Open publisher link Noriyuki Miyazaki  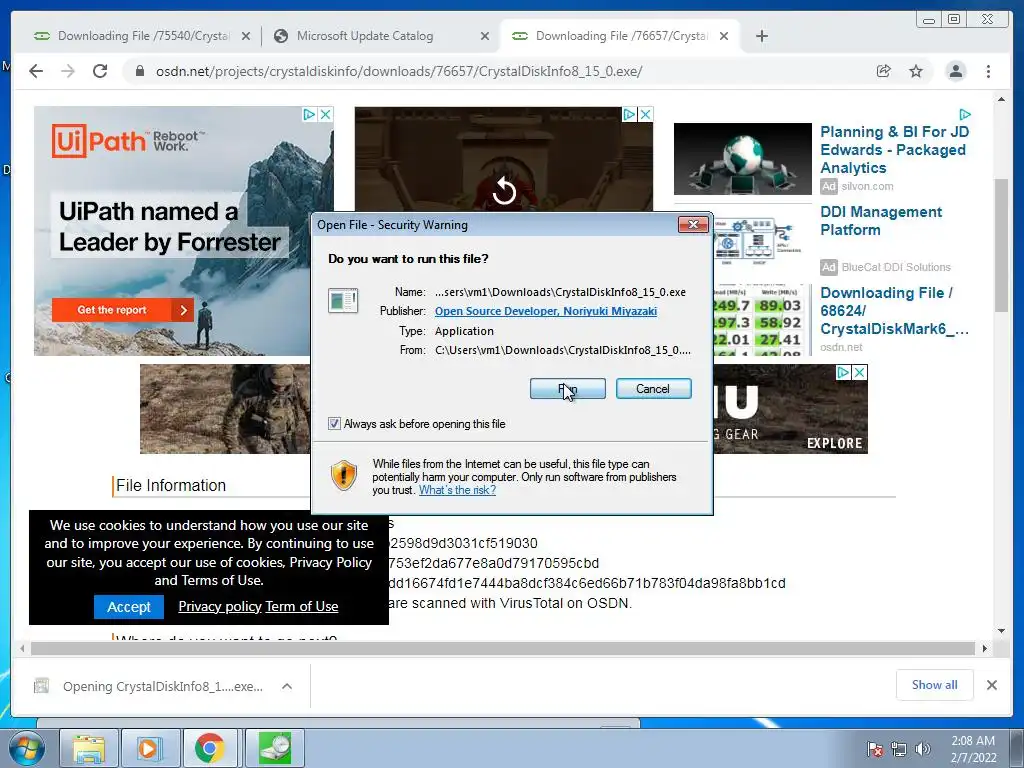546,312
